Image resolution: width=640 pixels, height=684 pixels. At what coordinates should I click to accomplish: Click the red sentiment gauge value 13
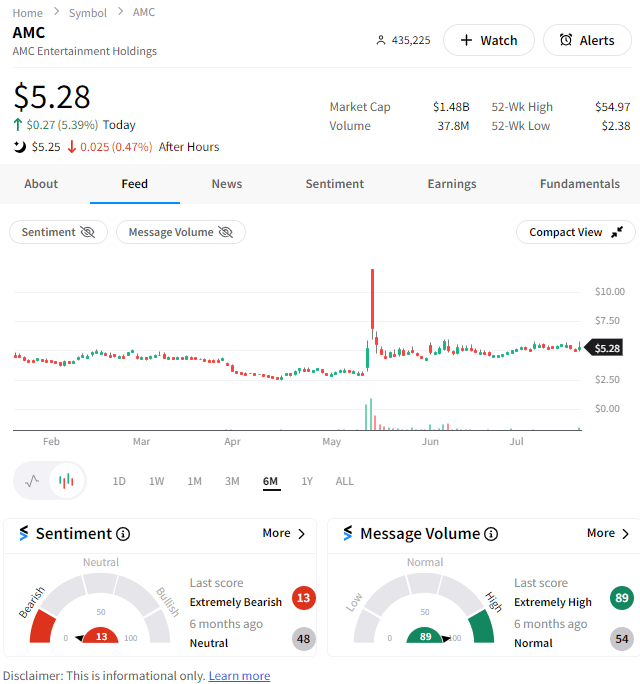tap(101, 636)
